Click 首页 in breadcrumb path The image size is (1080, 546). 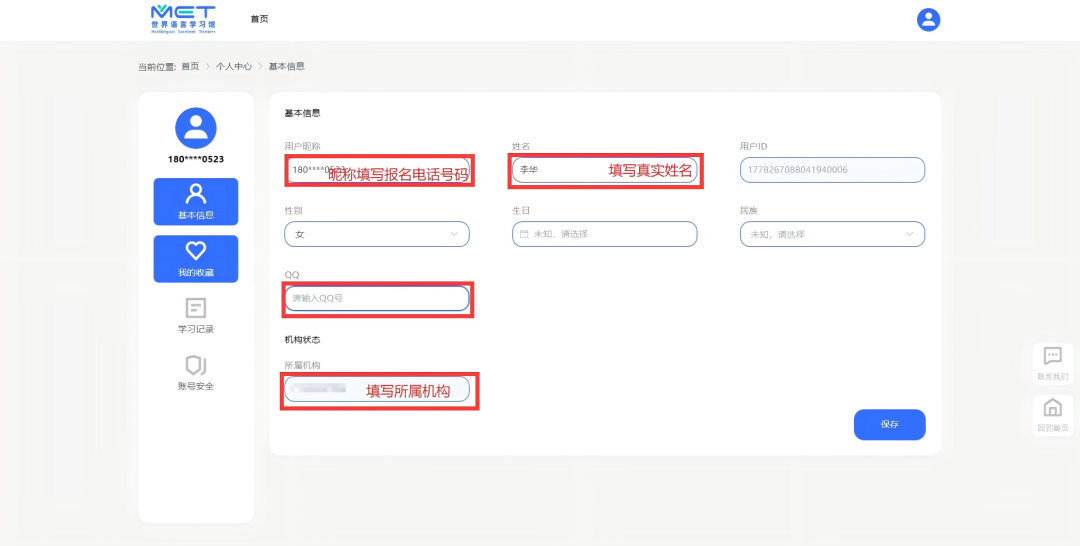click(x=190, y=67)
